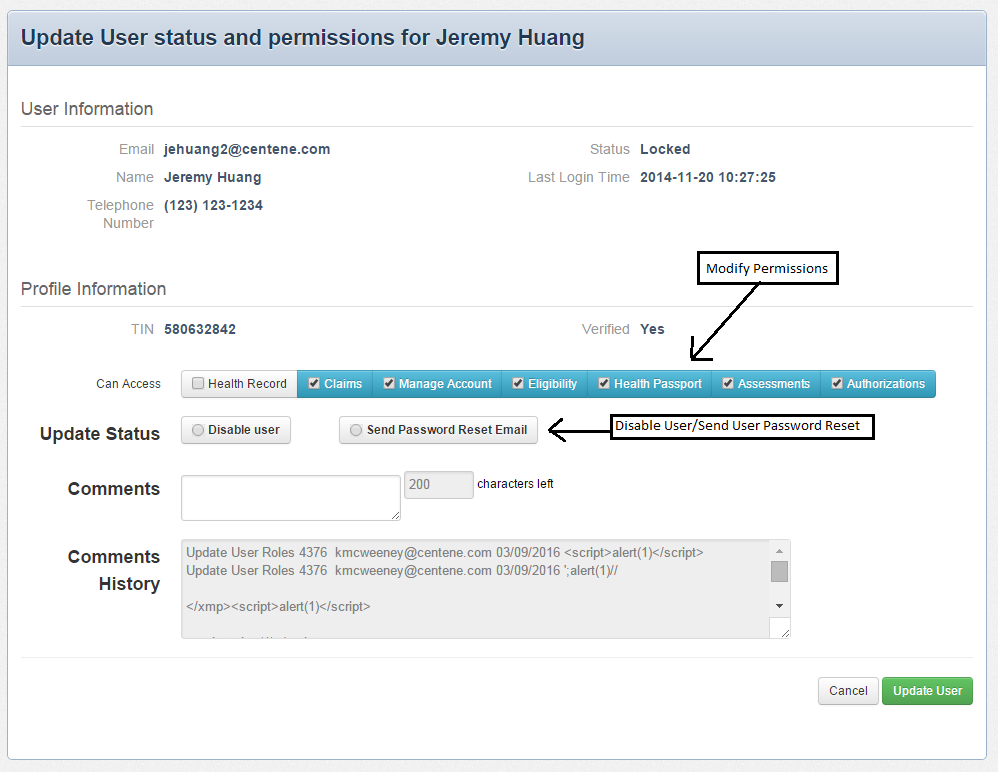Click the name value Jeremy Huang

point(213,178)
